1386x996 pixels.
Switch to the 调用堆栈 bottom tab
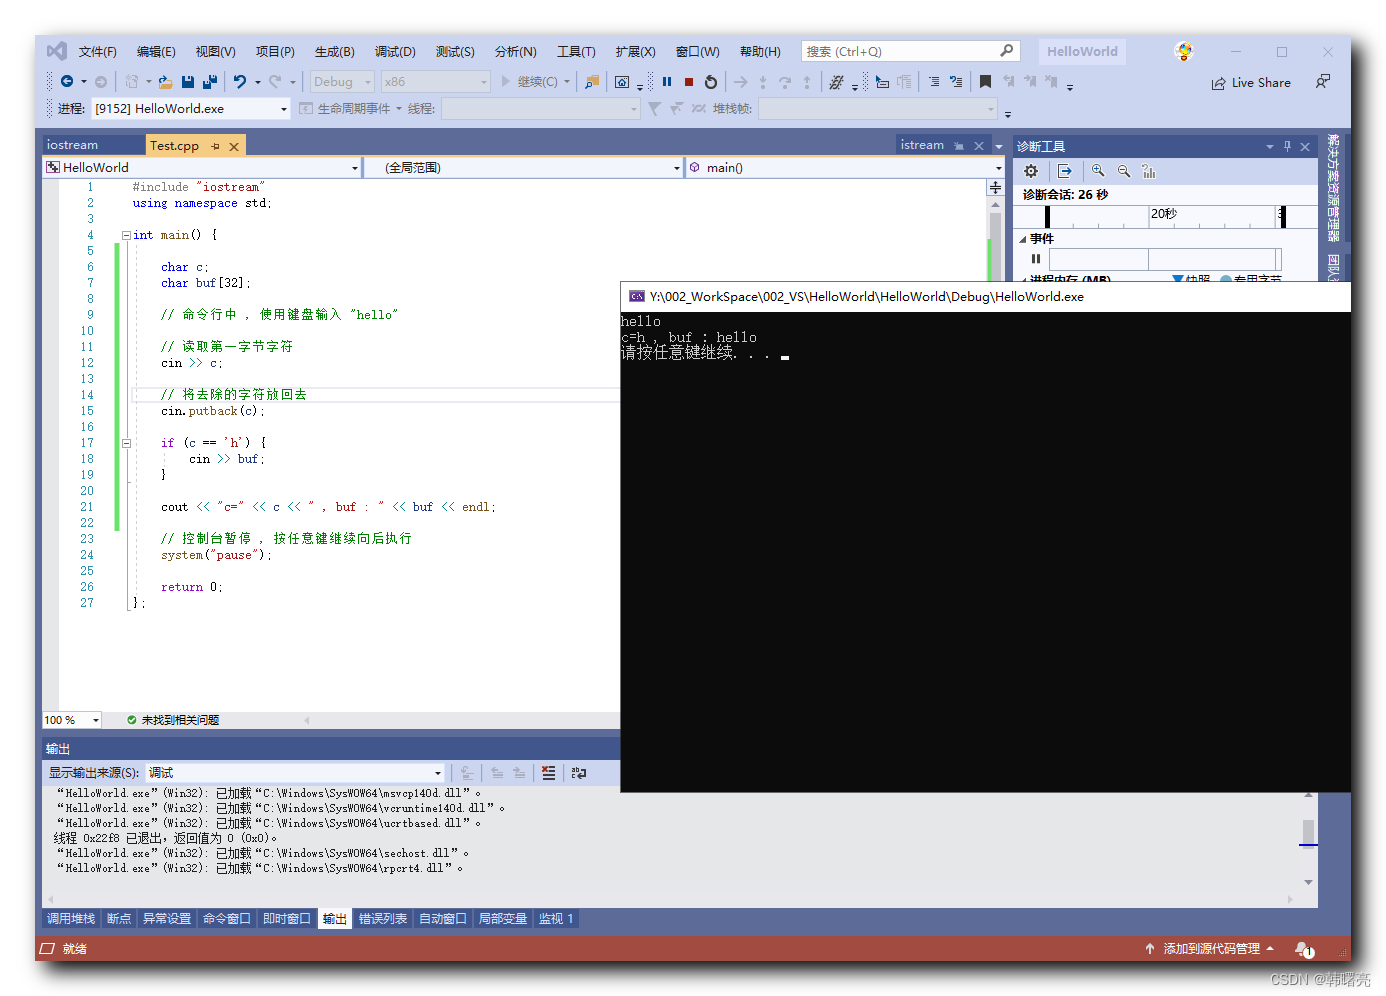71,919
